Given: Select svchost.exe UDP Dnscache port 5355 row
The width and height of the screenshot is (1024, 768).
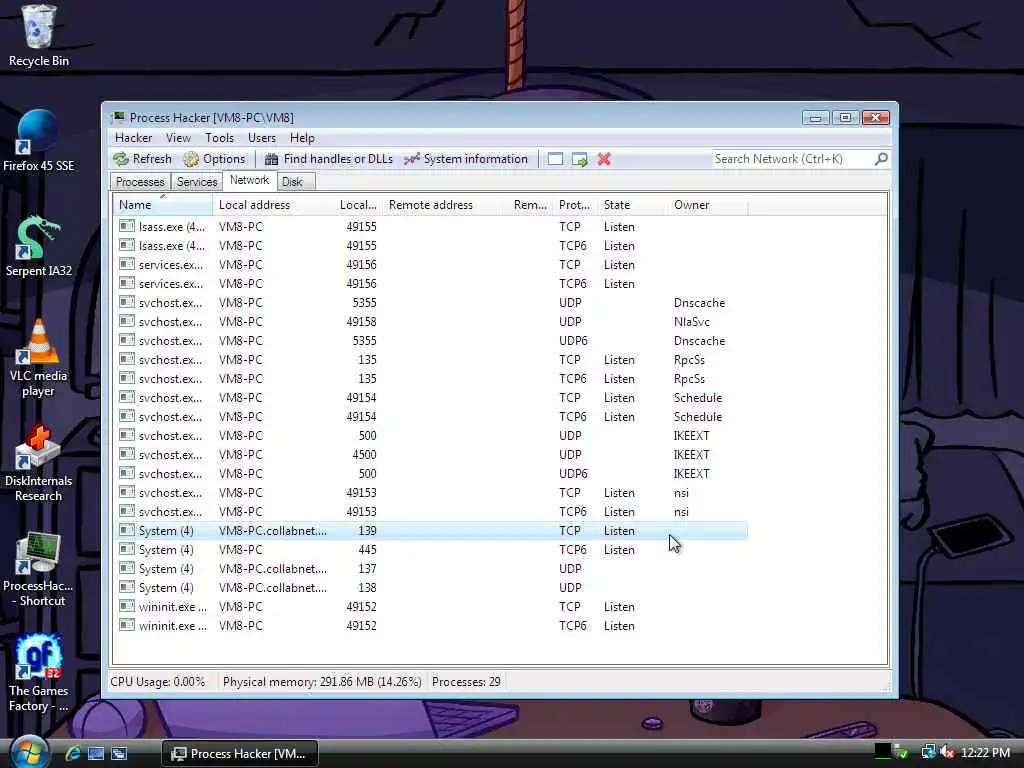Looking at the screenshot, I should (x=431, y=302).
